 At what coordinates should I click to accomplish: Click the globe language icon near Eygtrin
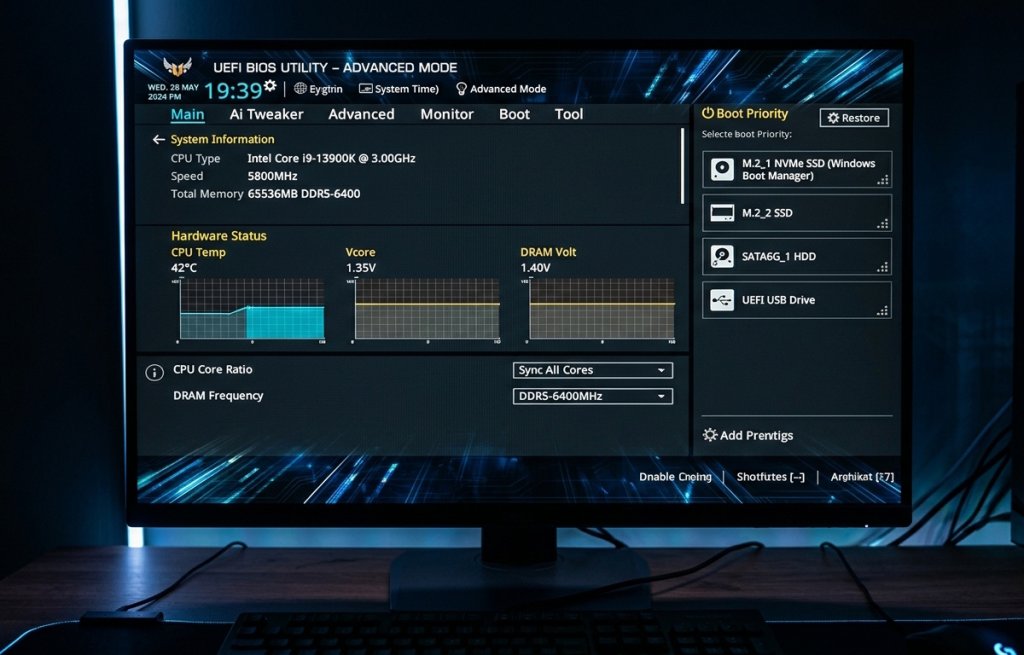click(300, 88)
